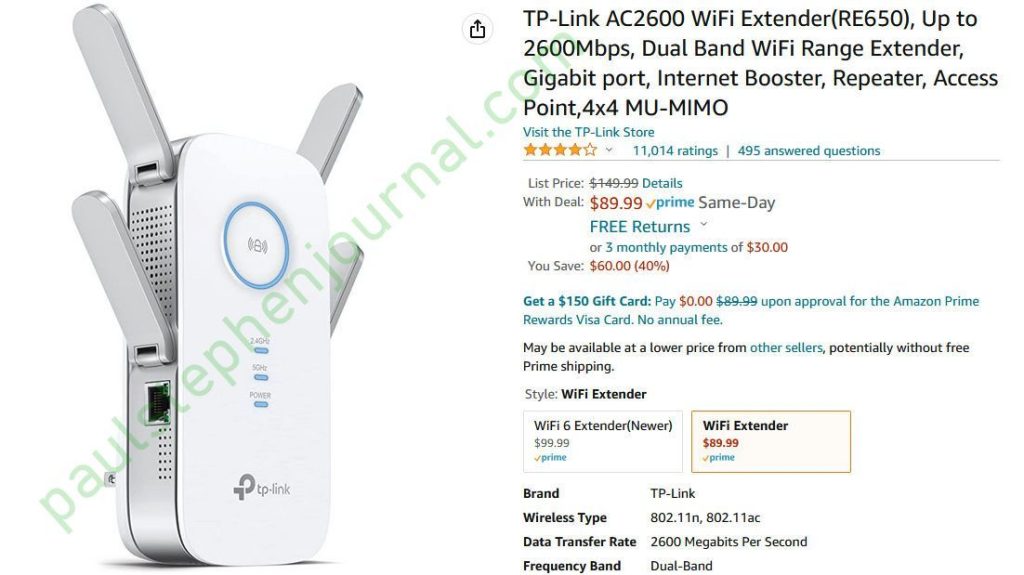
Task: Click the $89.99 deal price
Action: coord(616,203)
